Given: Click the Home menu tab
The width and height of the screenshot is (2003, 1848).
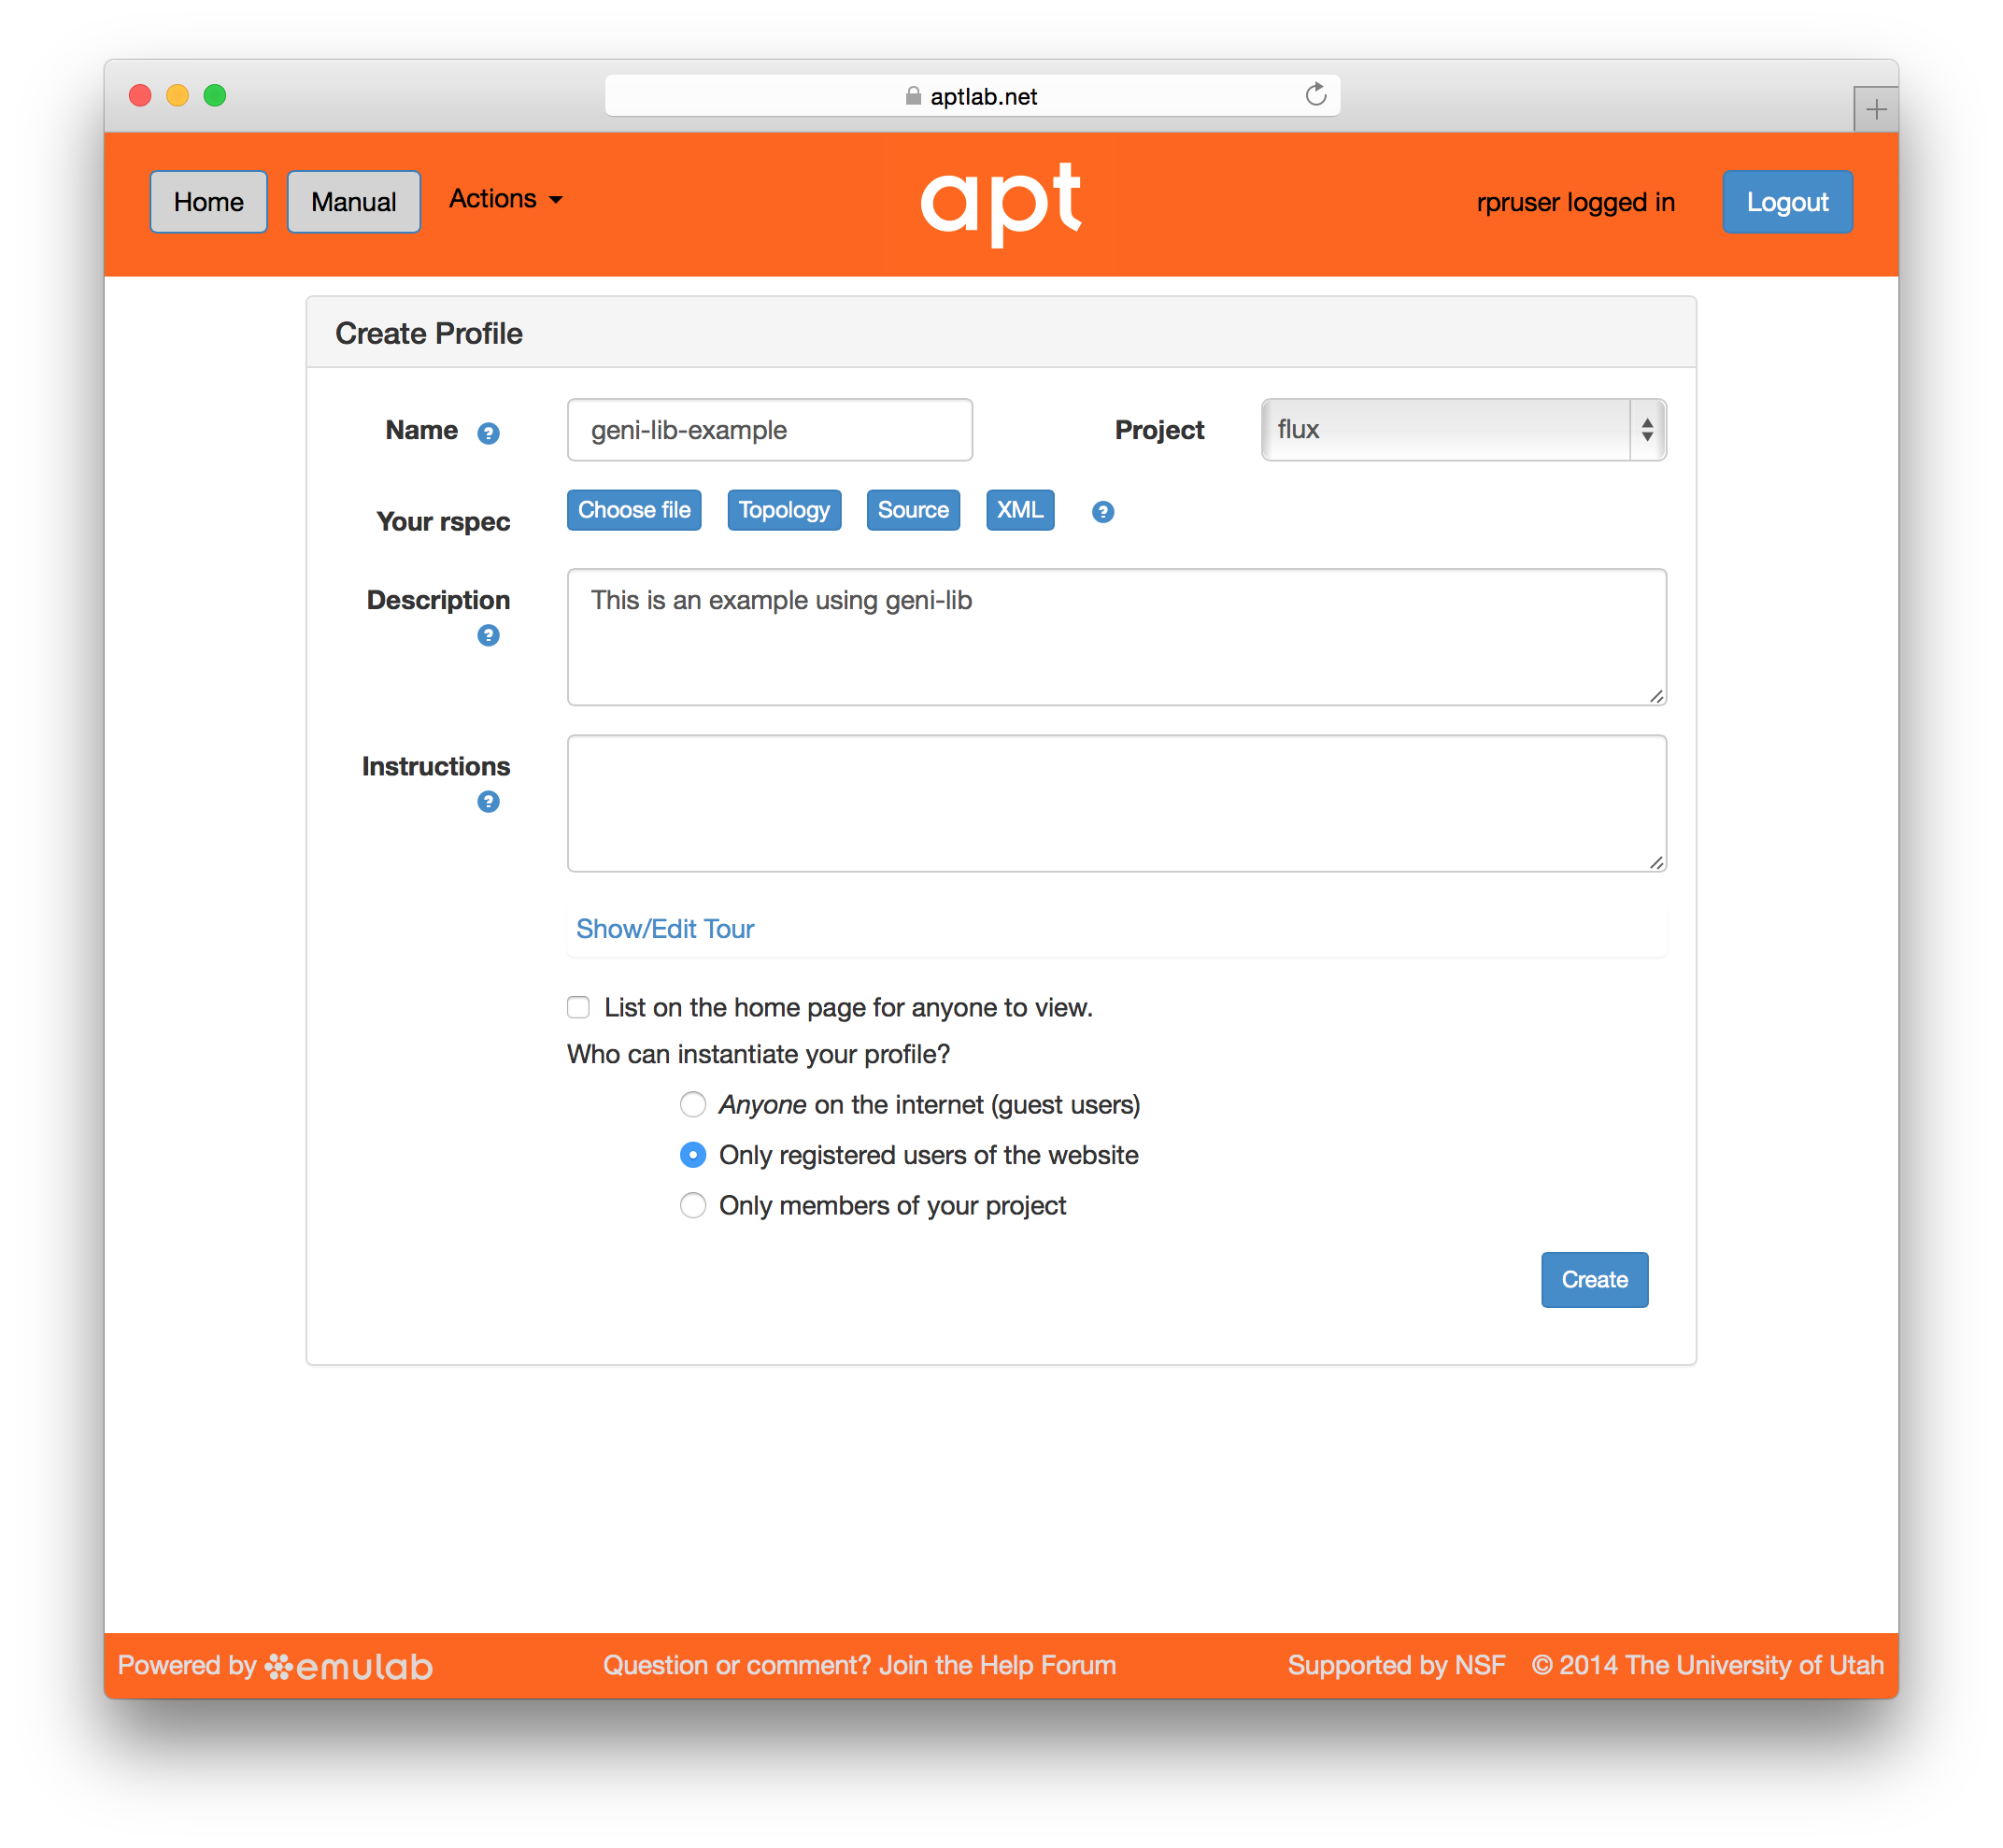Looking at the screenshot, I should pos(207,201).
